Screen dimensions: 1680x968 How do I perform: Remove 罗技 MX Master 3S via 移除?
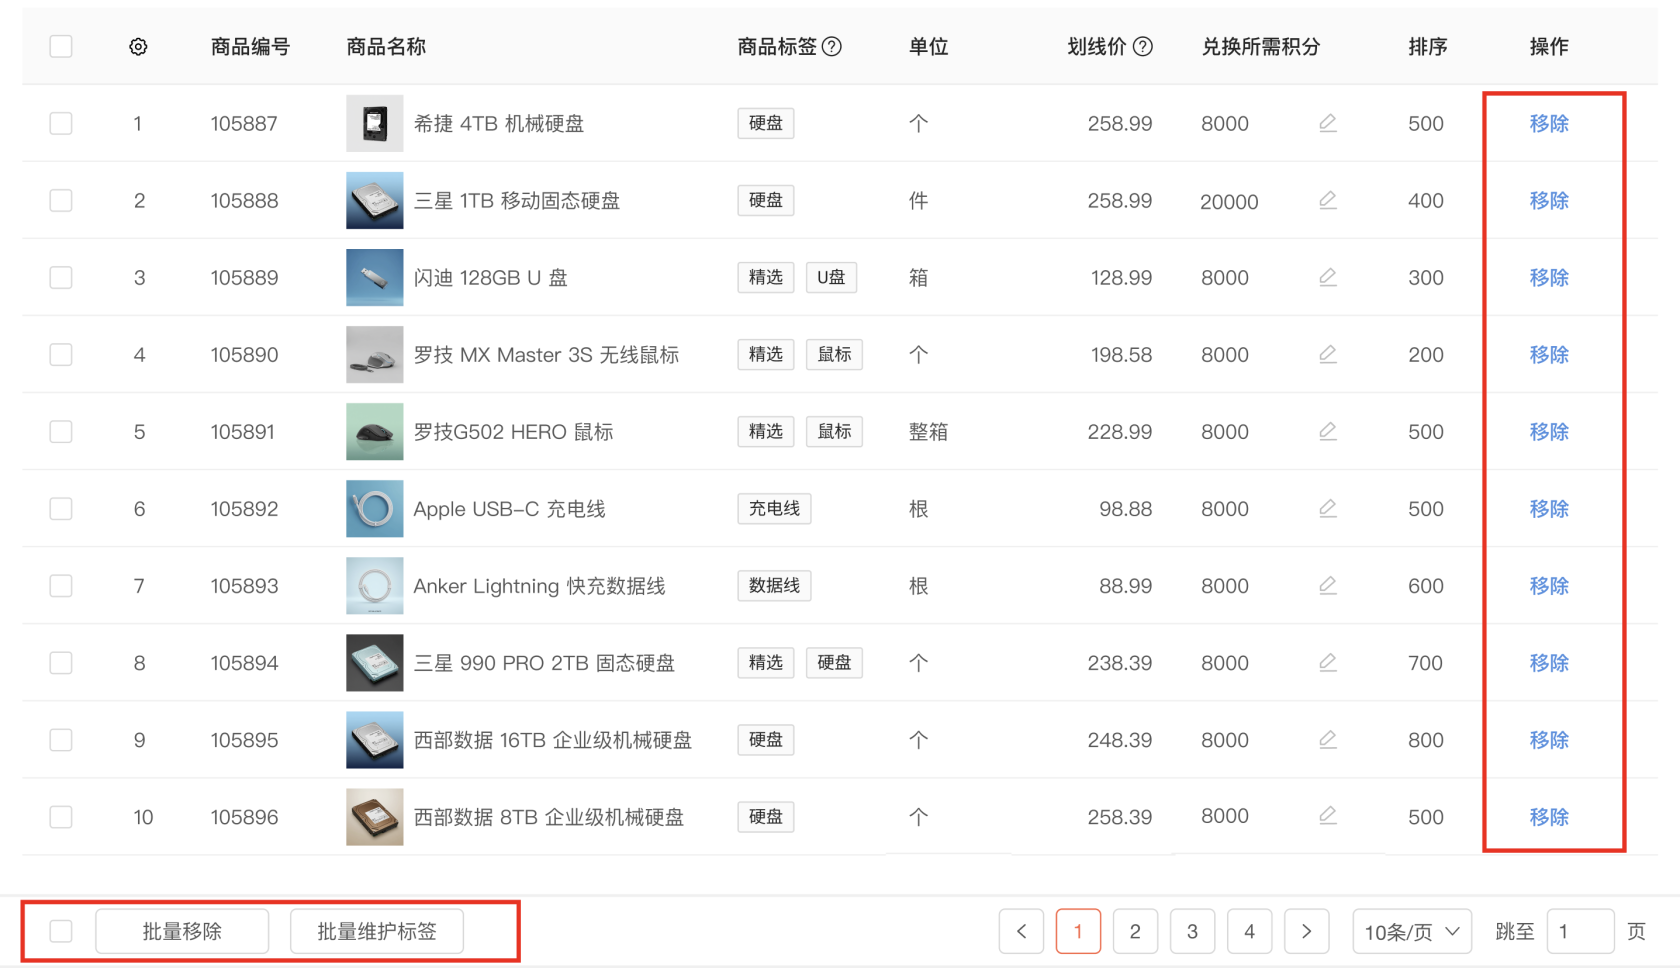[x=1549, y=354]
